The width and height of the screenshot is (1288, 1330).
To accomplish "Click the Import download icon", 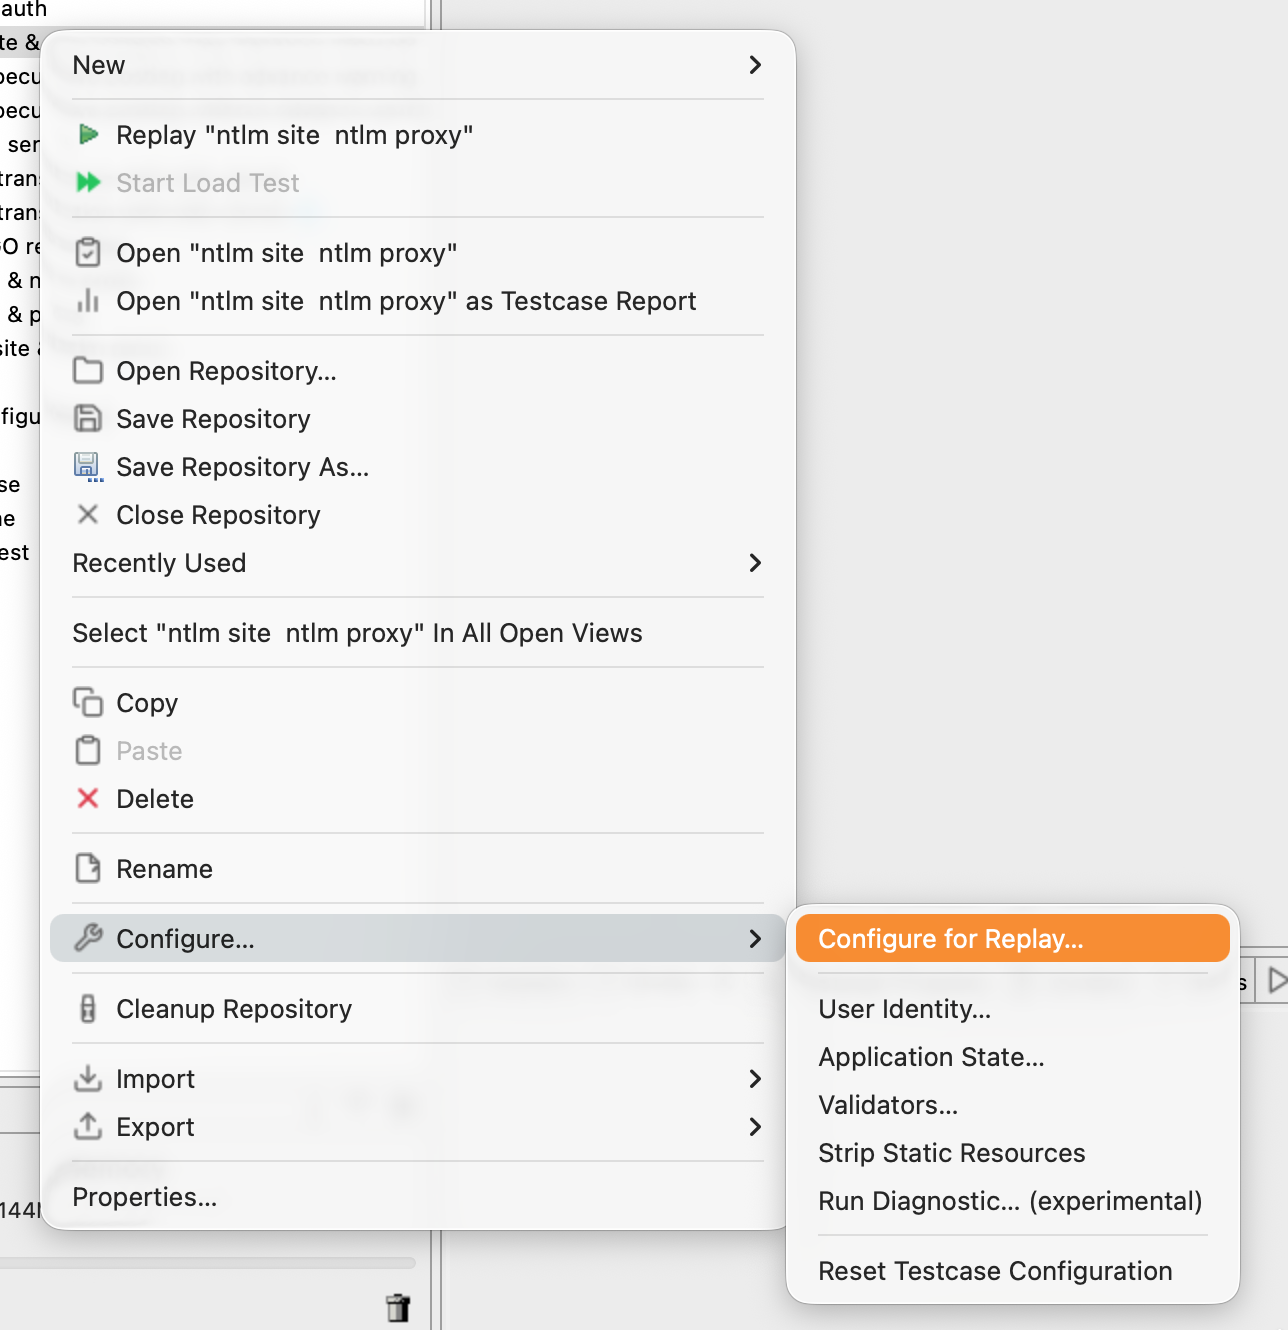I will point(88,1078).
